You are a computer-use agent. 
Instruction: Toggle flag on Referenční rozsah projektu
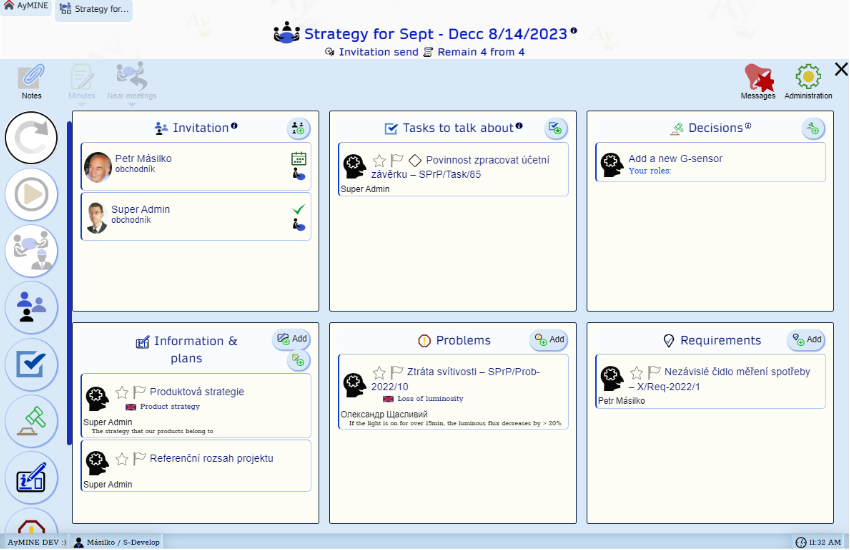[139, 459]
